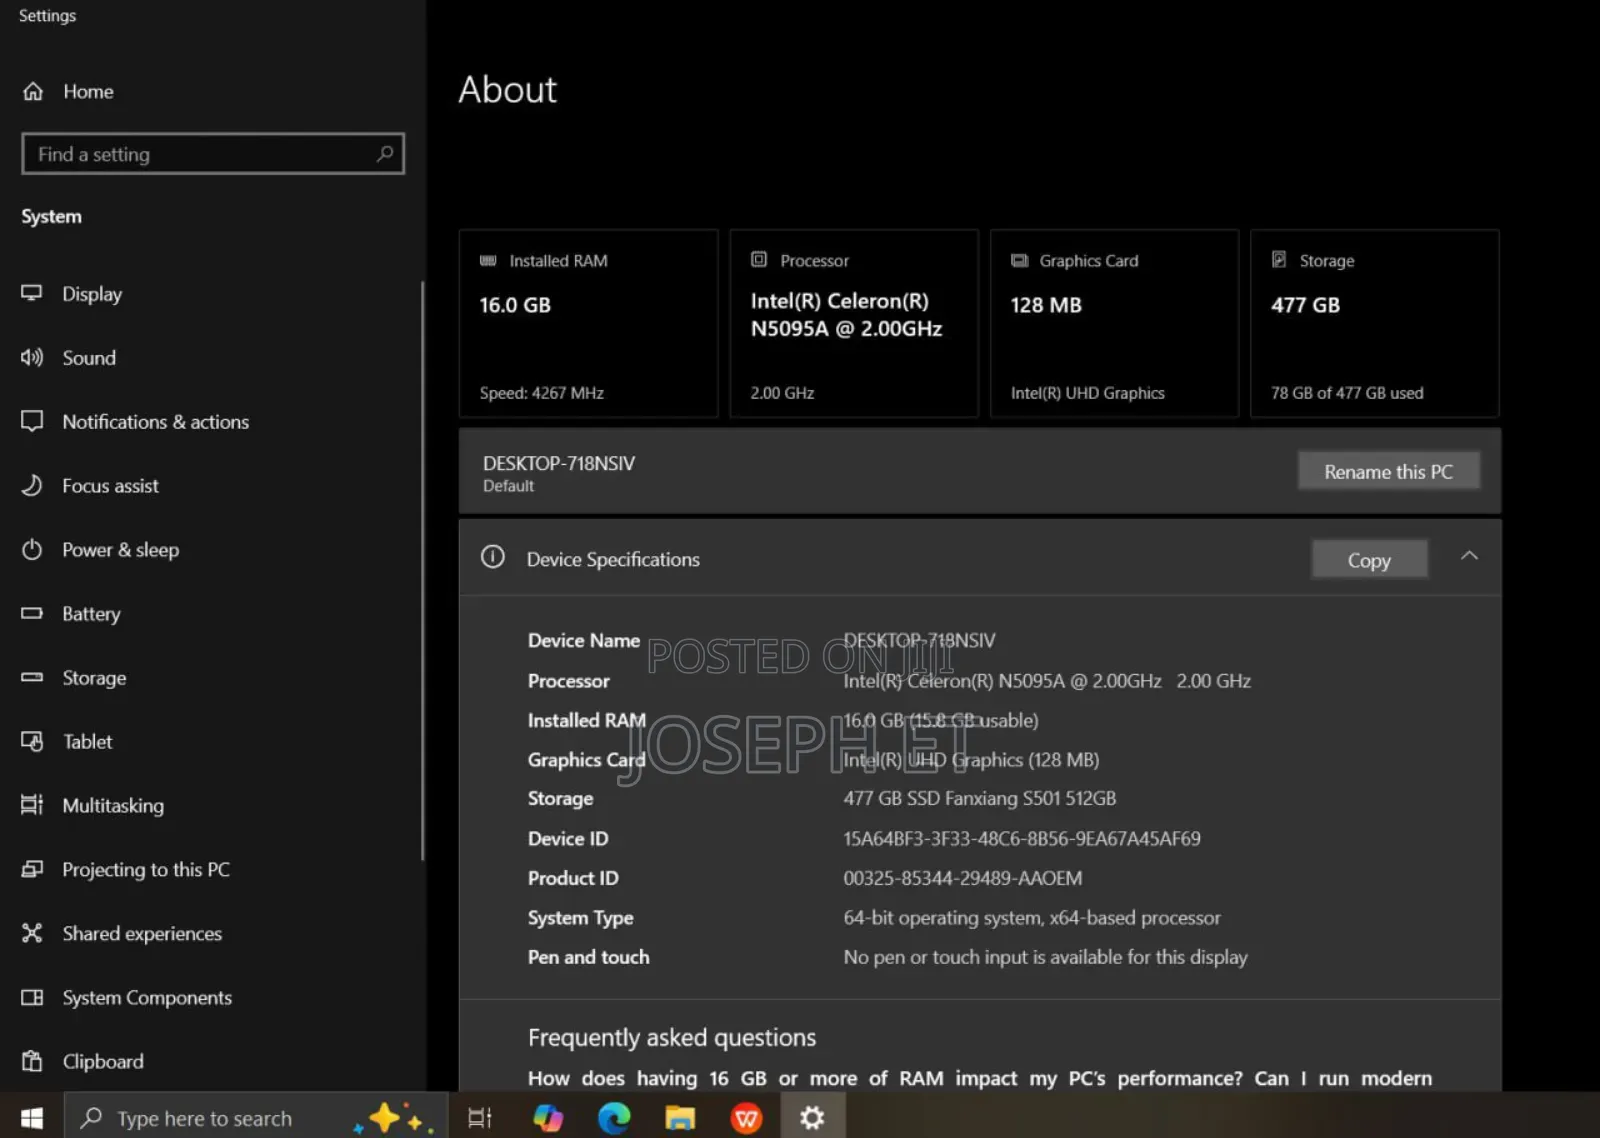Select Notifications & actions

(155, 421)
